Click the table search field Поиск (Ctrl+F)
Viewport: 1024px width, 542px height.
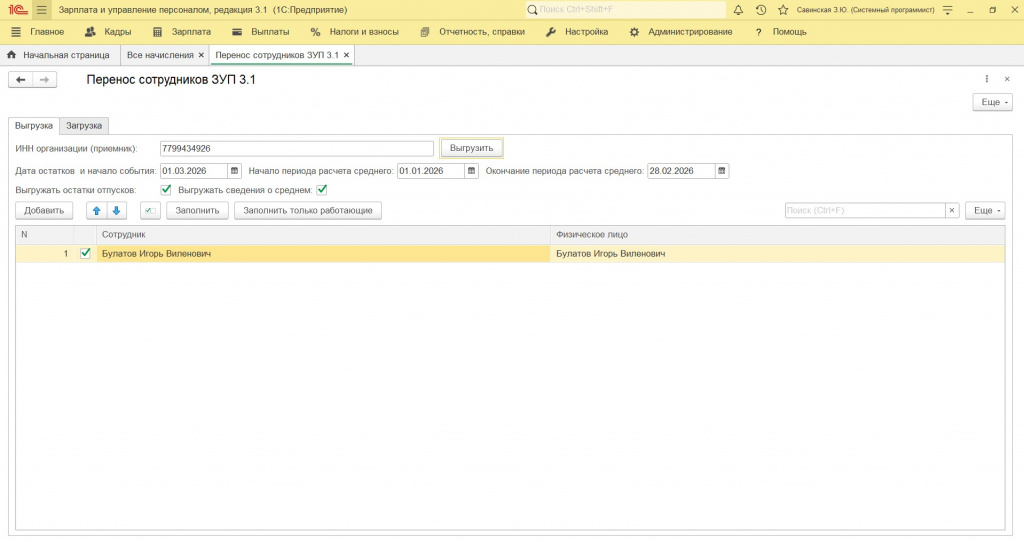[x=865, y=210]
